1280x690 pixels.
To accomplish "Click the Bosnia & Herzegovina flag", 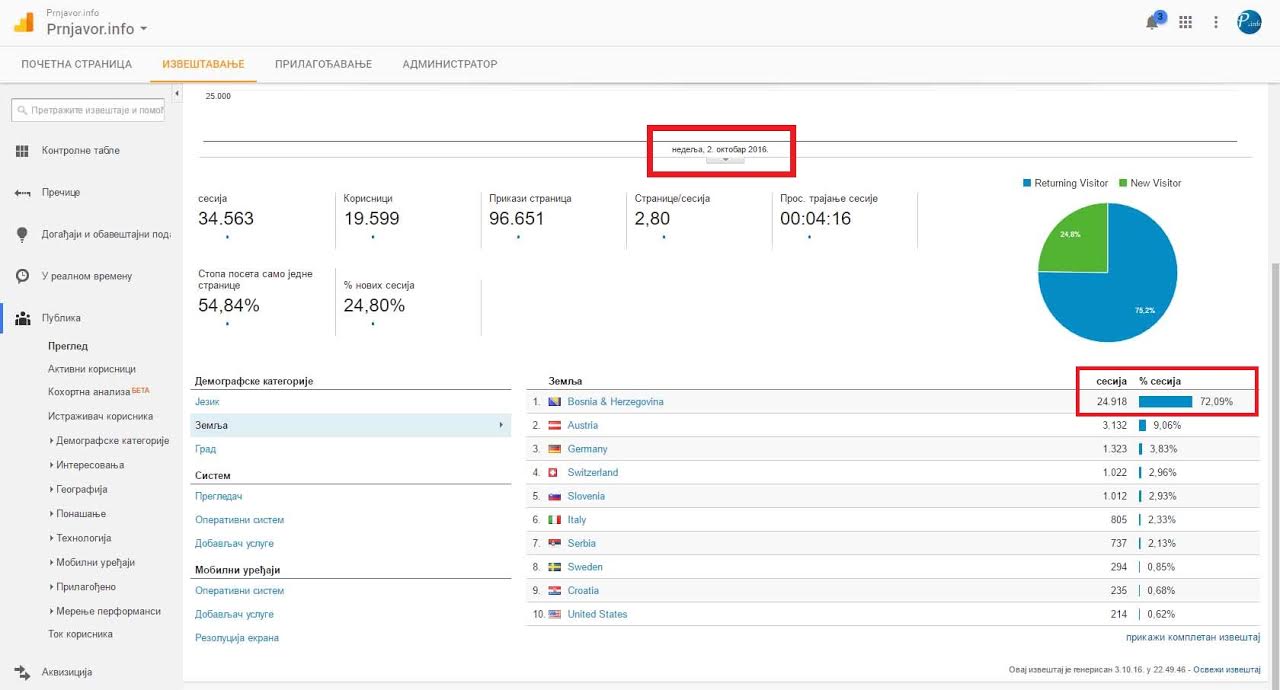I will (554, 402).
